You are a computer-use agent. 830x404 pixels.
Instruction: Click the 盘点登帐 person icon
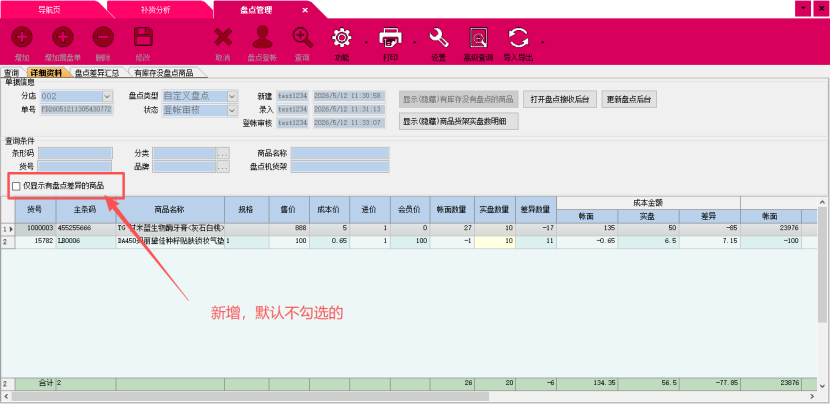pyautogui.click(x=263, y=38)
